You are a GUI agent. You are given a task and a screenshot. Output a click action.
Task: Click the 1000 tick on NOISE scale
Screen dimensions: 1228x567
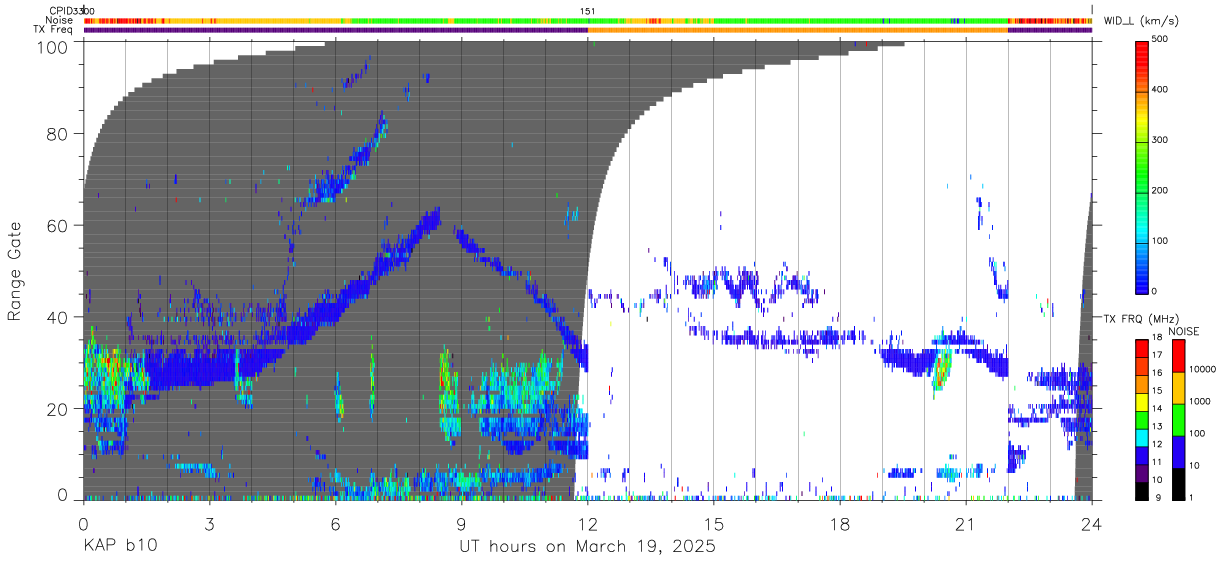click(1200, 401)
